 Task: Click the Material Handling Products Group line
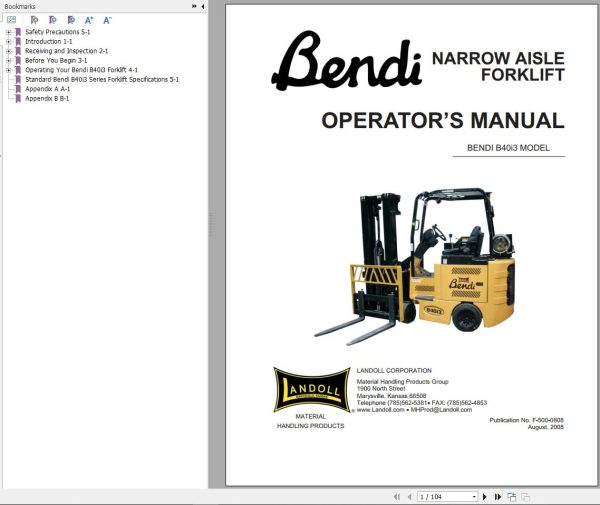pyautogui.click(x=402, y=382)
